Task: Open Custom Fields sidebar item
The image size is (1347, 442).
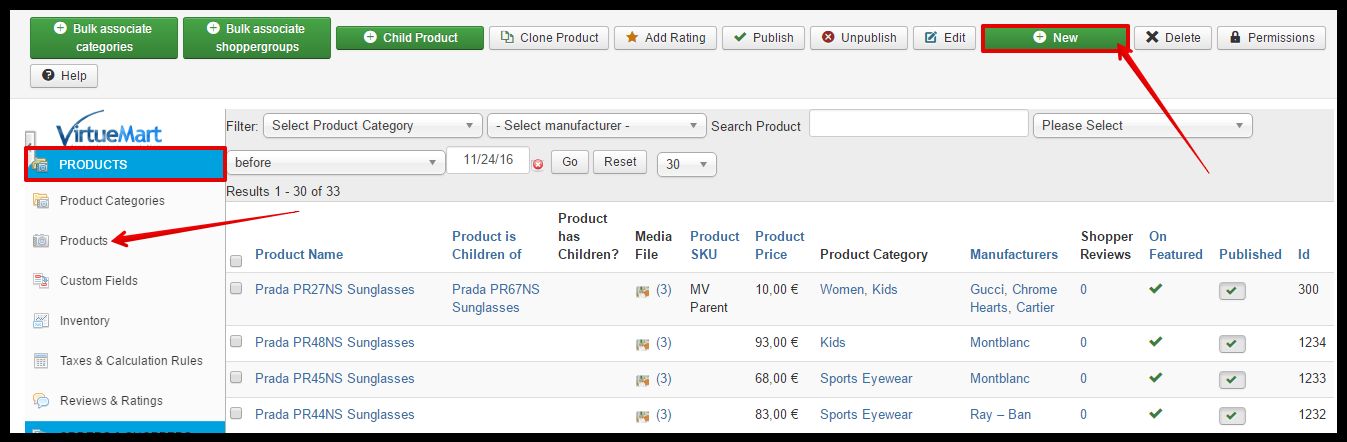Action: 99,281
